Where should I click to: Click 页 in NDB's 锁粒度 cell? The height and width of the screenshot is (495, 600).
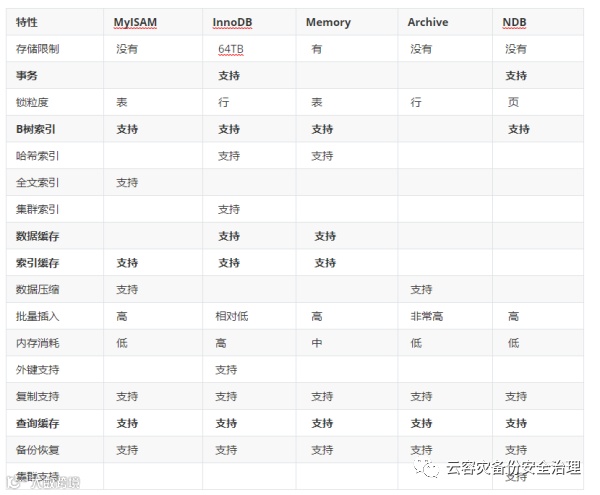coord(513,102)
